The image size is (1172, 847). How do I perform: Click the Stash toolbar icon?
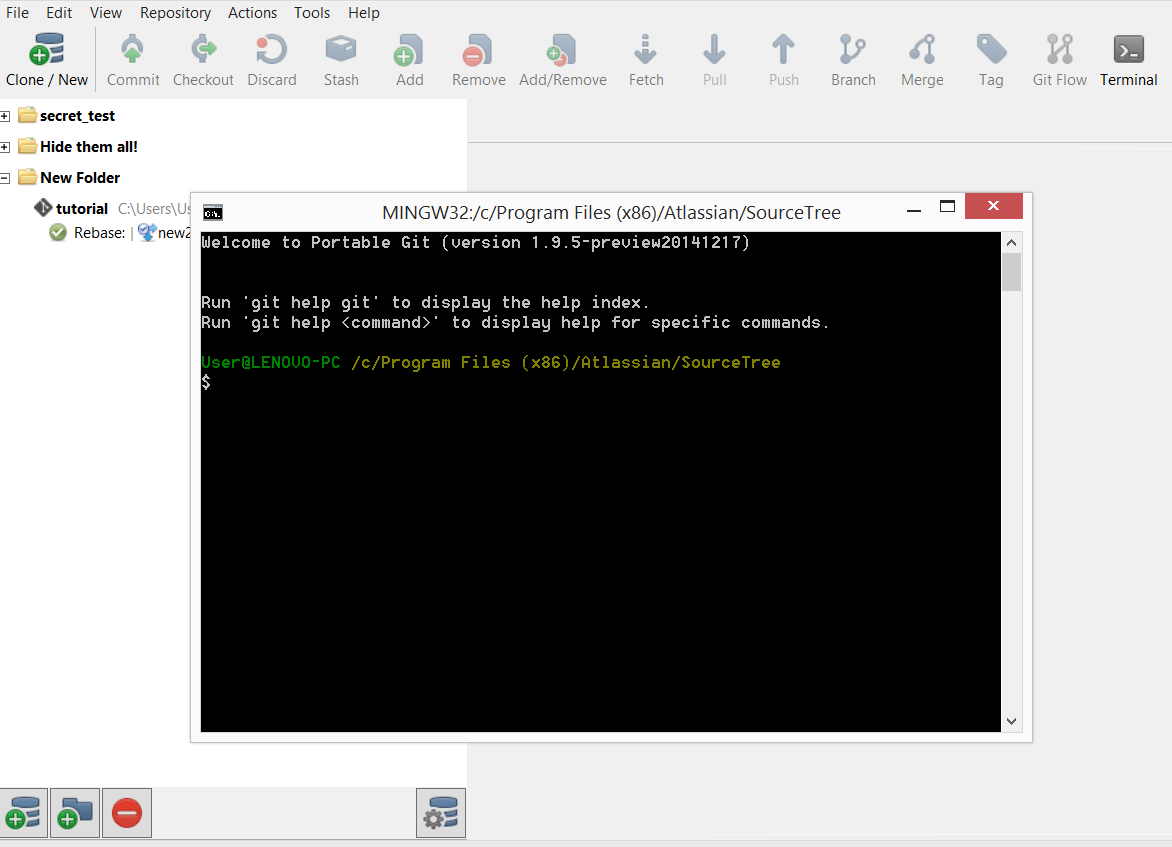(341, 50)
